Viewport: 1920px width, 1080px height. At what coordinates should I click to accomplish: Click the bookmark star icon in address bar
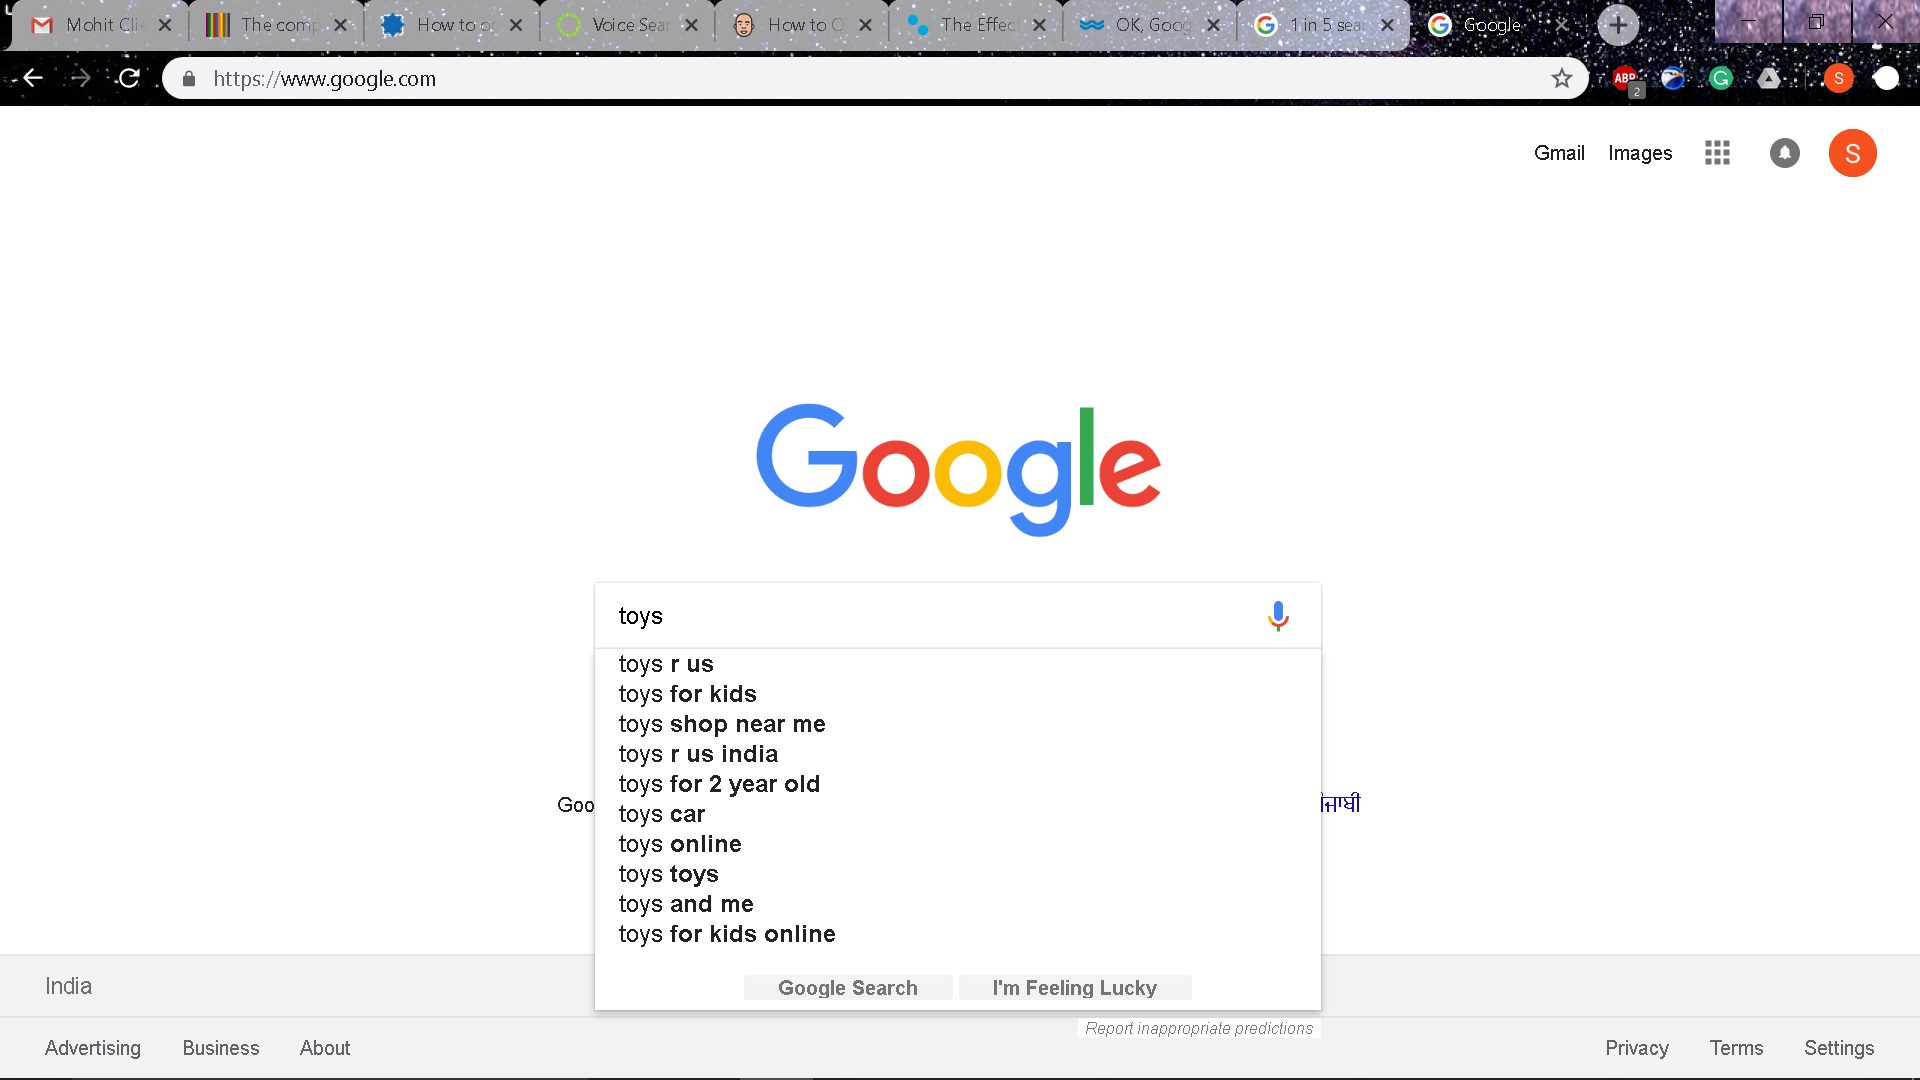(x=1561, y=78)
